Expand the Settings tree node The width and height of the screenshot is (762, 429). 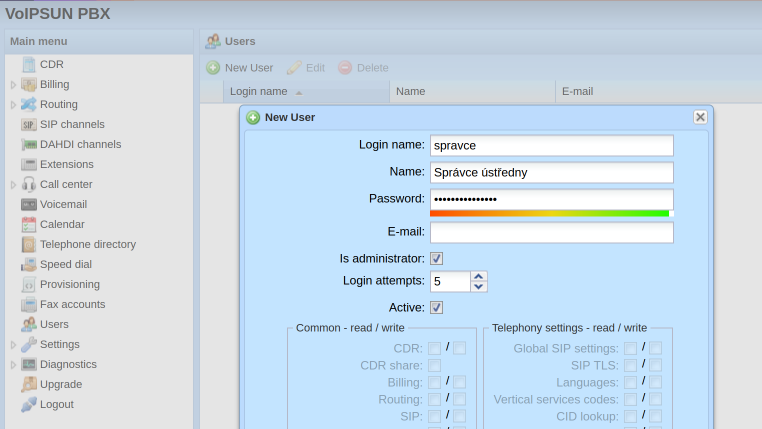(x=13, y=344)
